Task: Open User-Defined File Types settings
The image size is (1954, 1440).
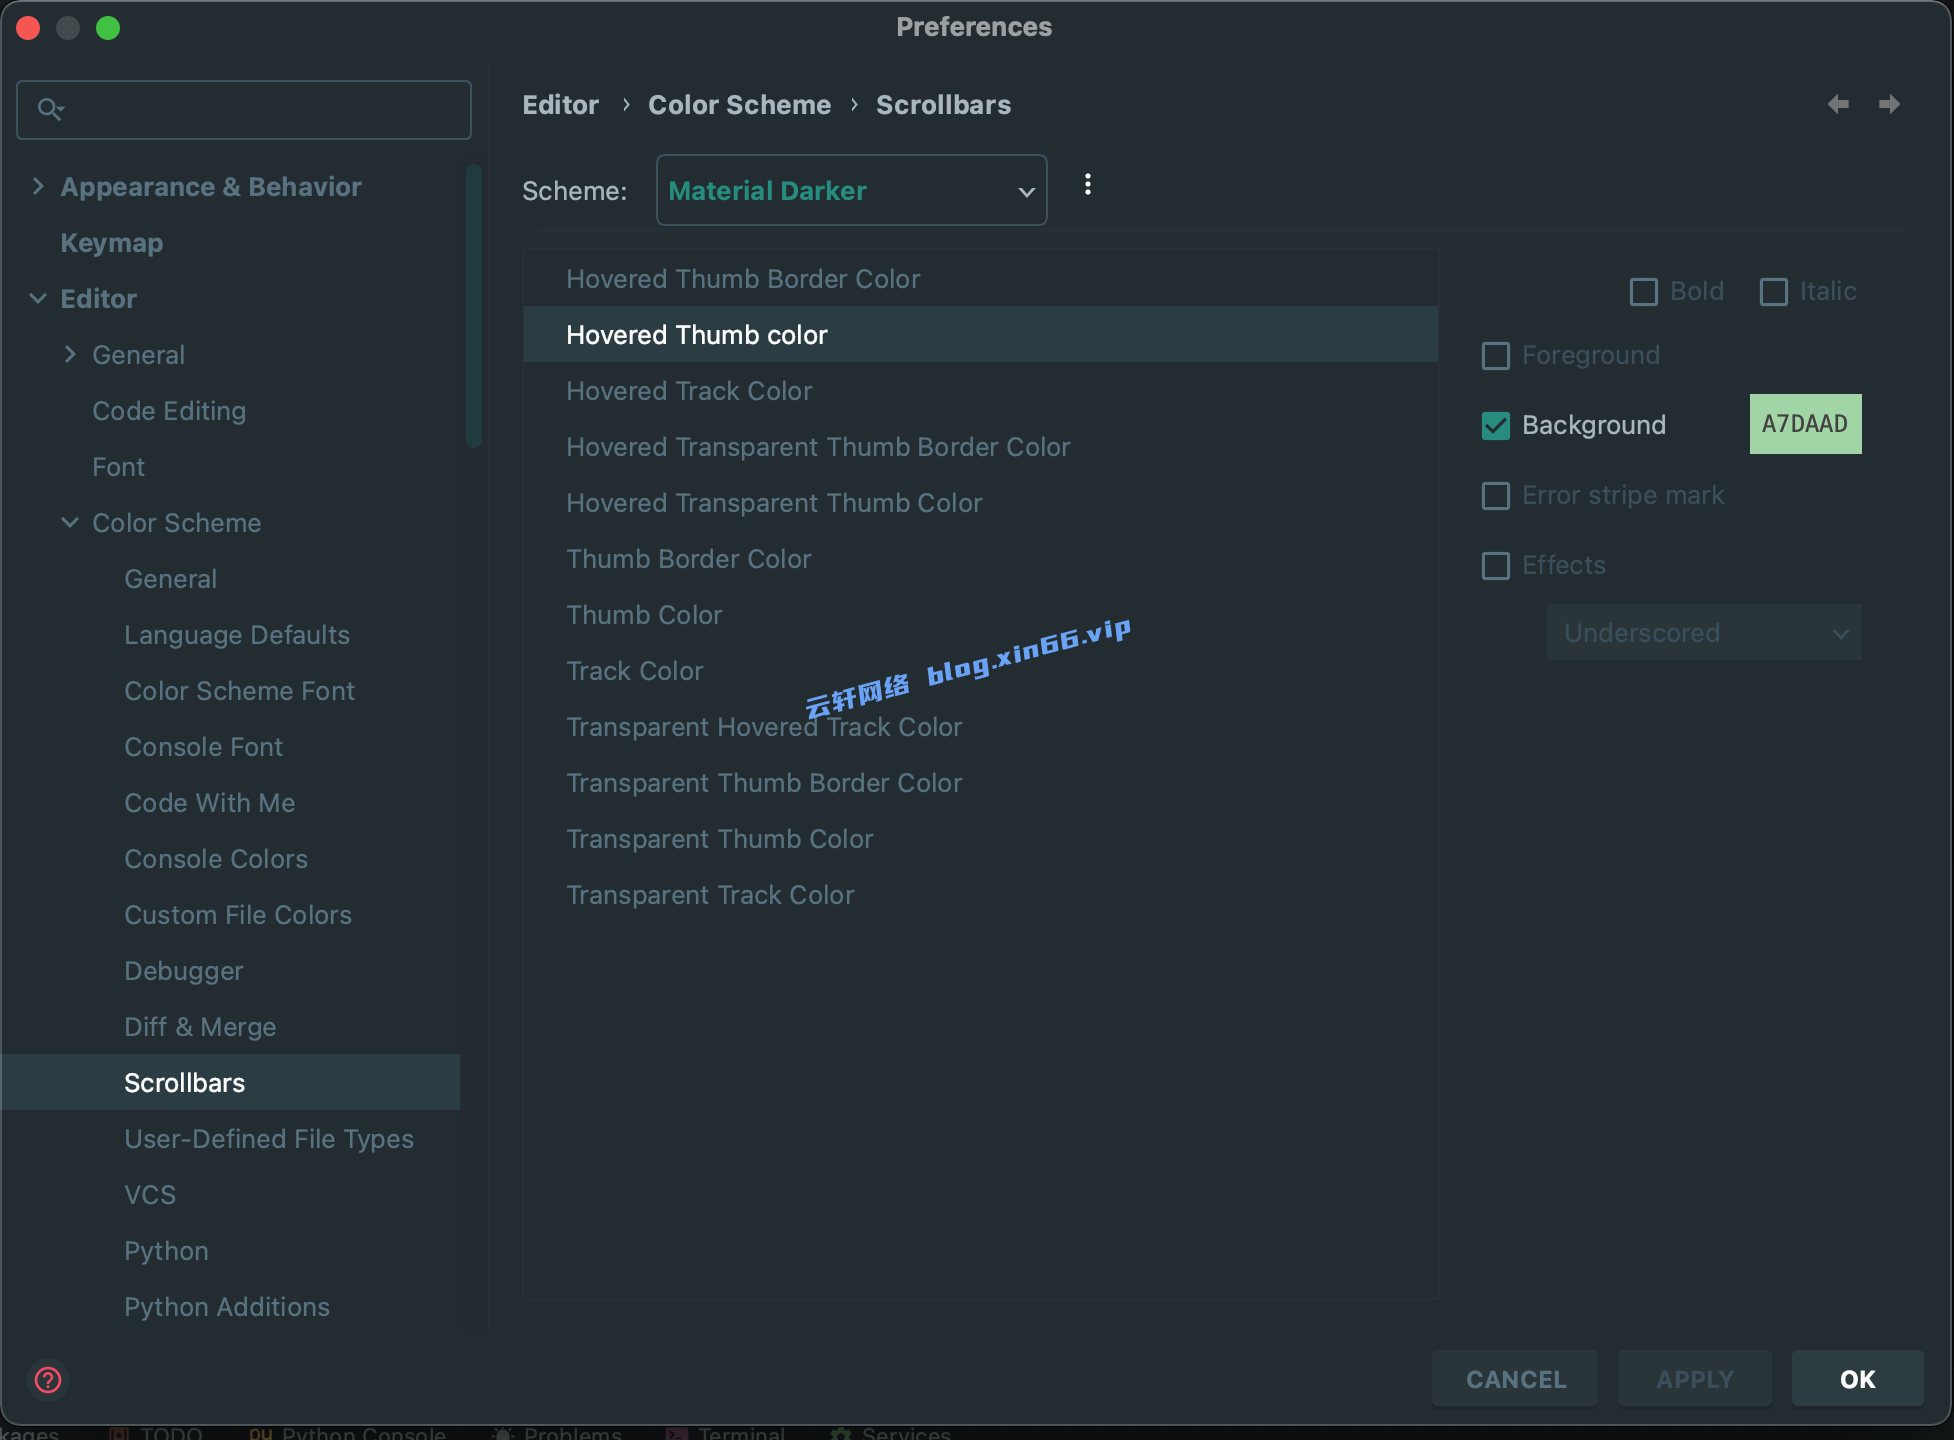Action: click(269, 1139)
